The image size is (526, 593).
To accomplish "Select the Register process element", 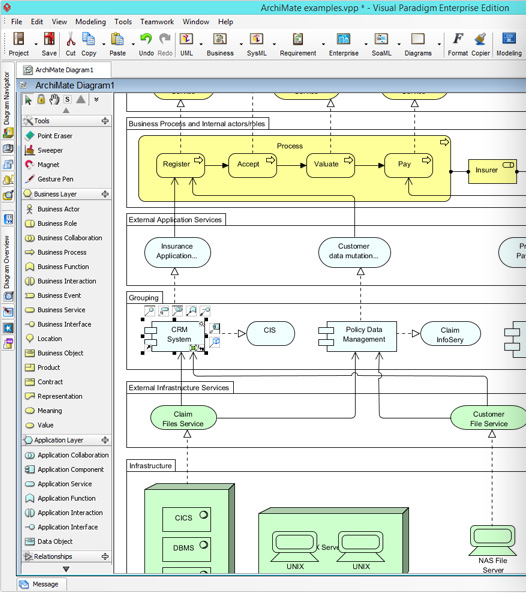I will pos(181,165).
